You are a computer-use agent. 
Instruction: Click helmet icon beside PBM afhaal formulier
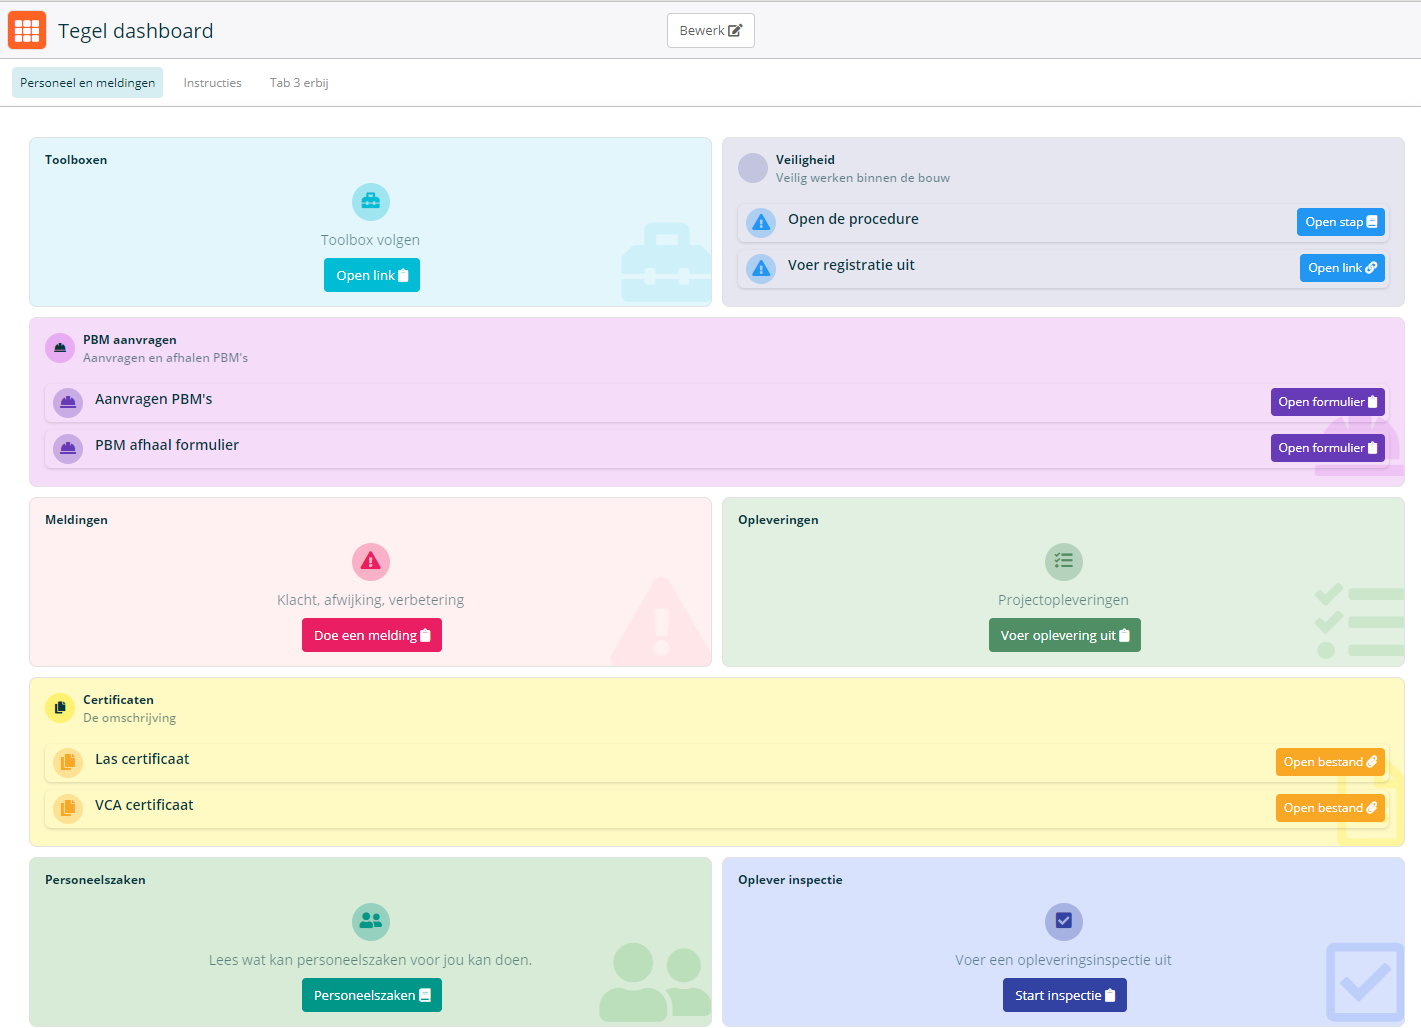pos(68,448)
